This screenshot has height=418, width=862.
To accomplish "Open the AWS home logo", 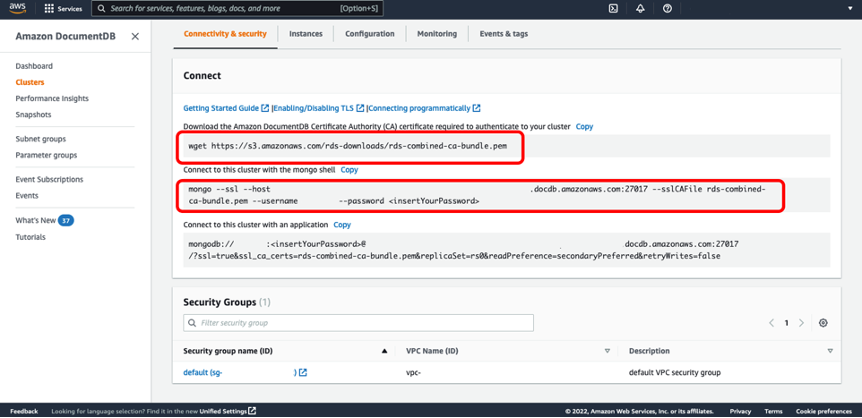I will (18, 8).
